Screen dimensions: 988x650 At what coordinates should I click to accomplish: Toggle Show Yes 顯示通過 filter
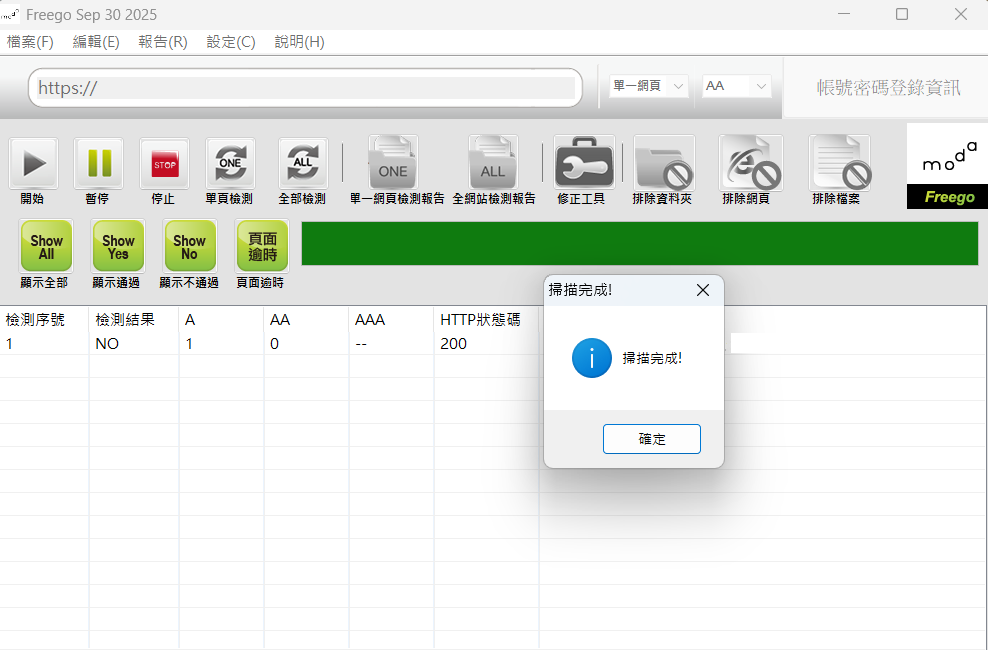(118, 247)
